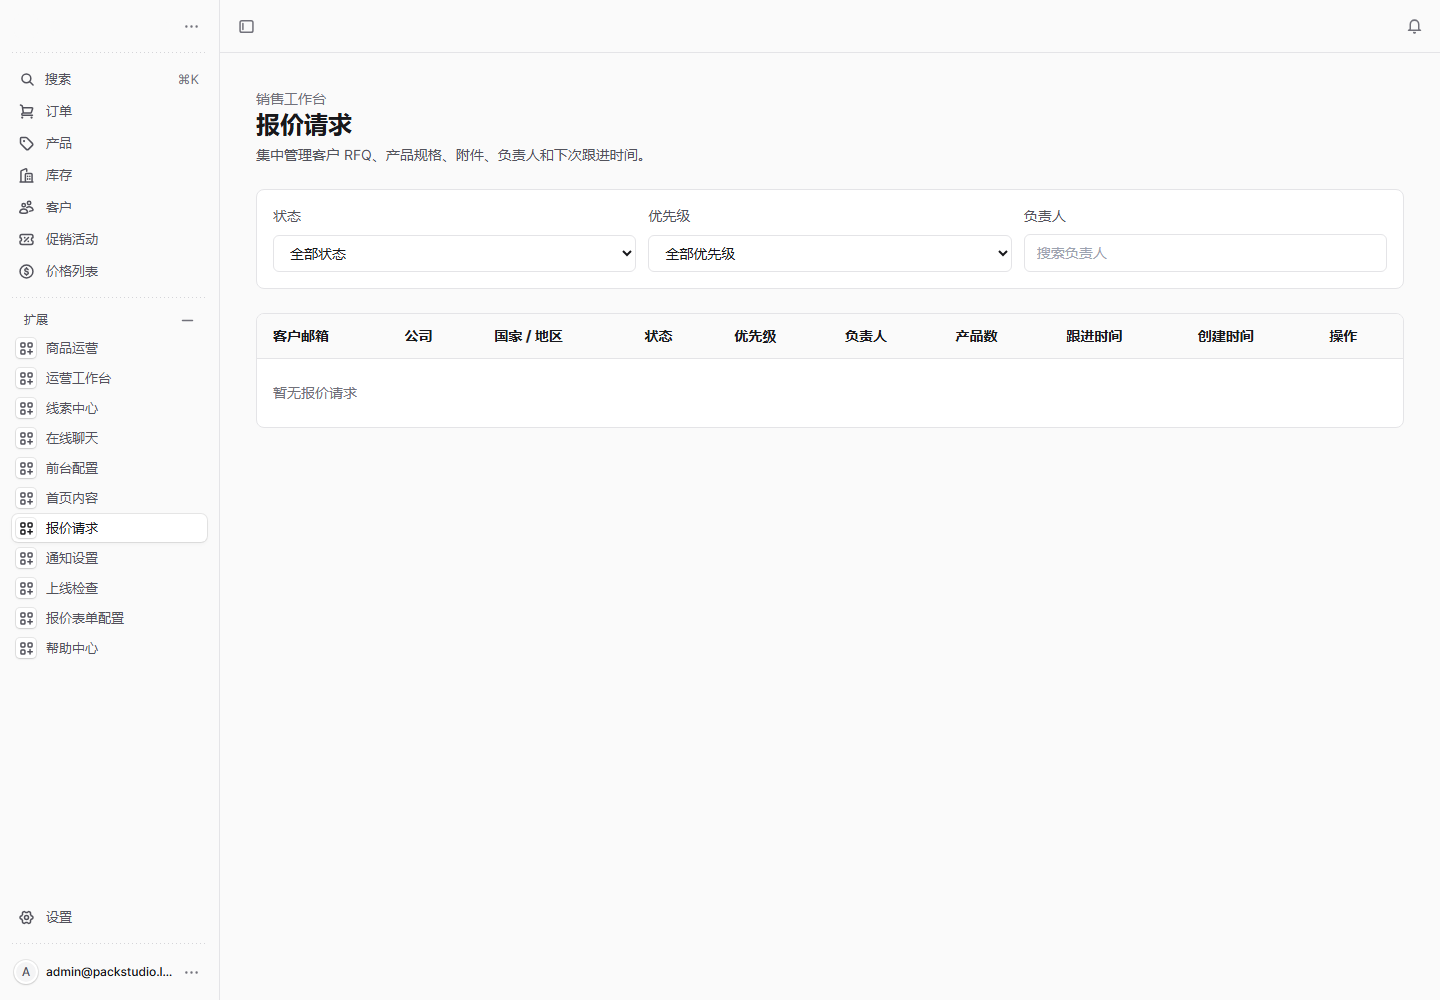
Task: Open 通知设置 extension page
Action: [x=110, y=558]
